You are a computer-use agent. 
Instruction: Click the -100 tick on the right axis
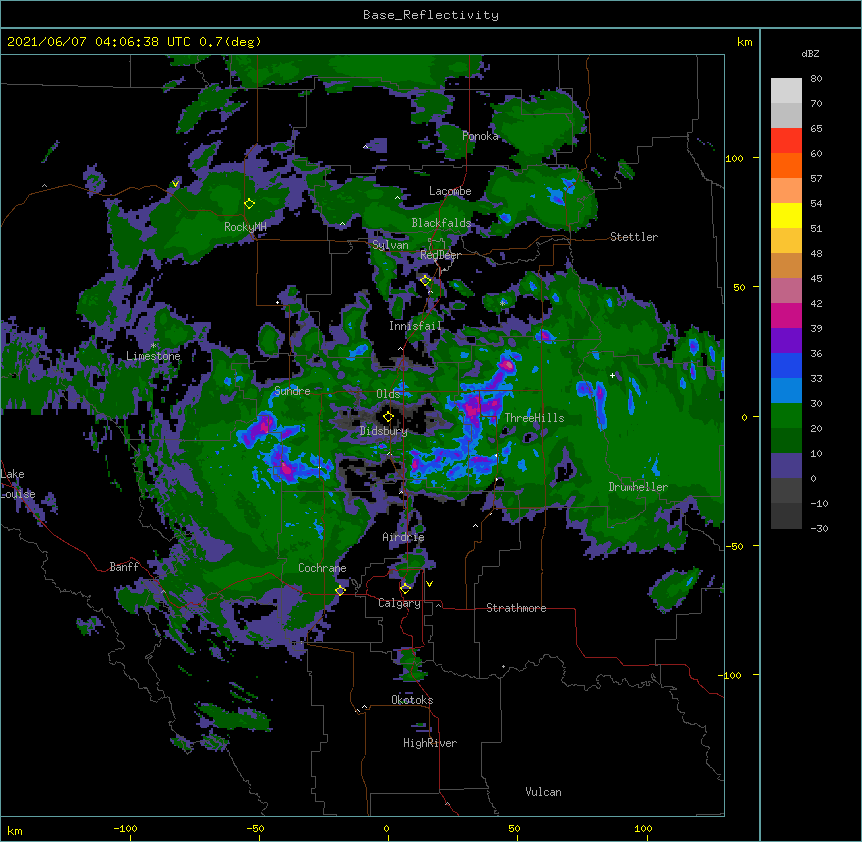click(x=731, y=675)
